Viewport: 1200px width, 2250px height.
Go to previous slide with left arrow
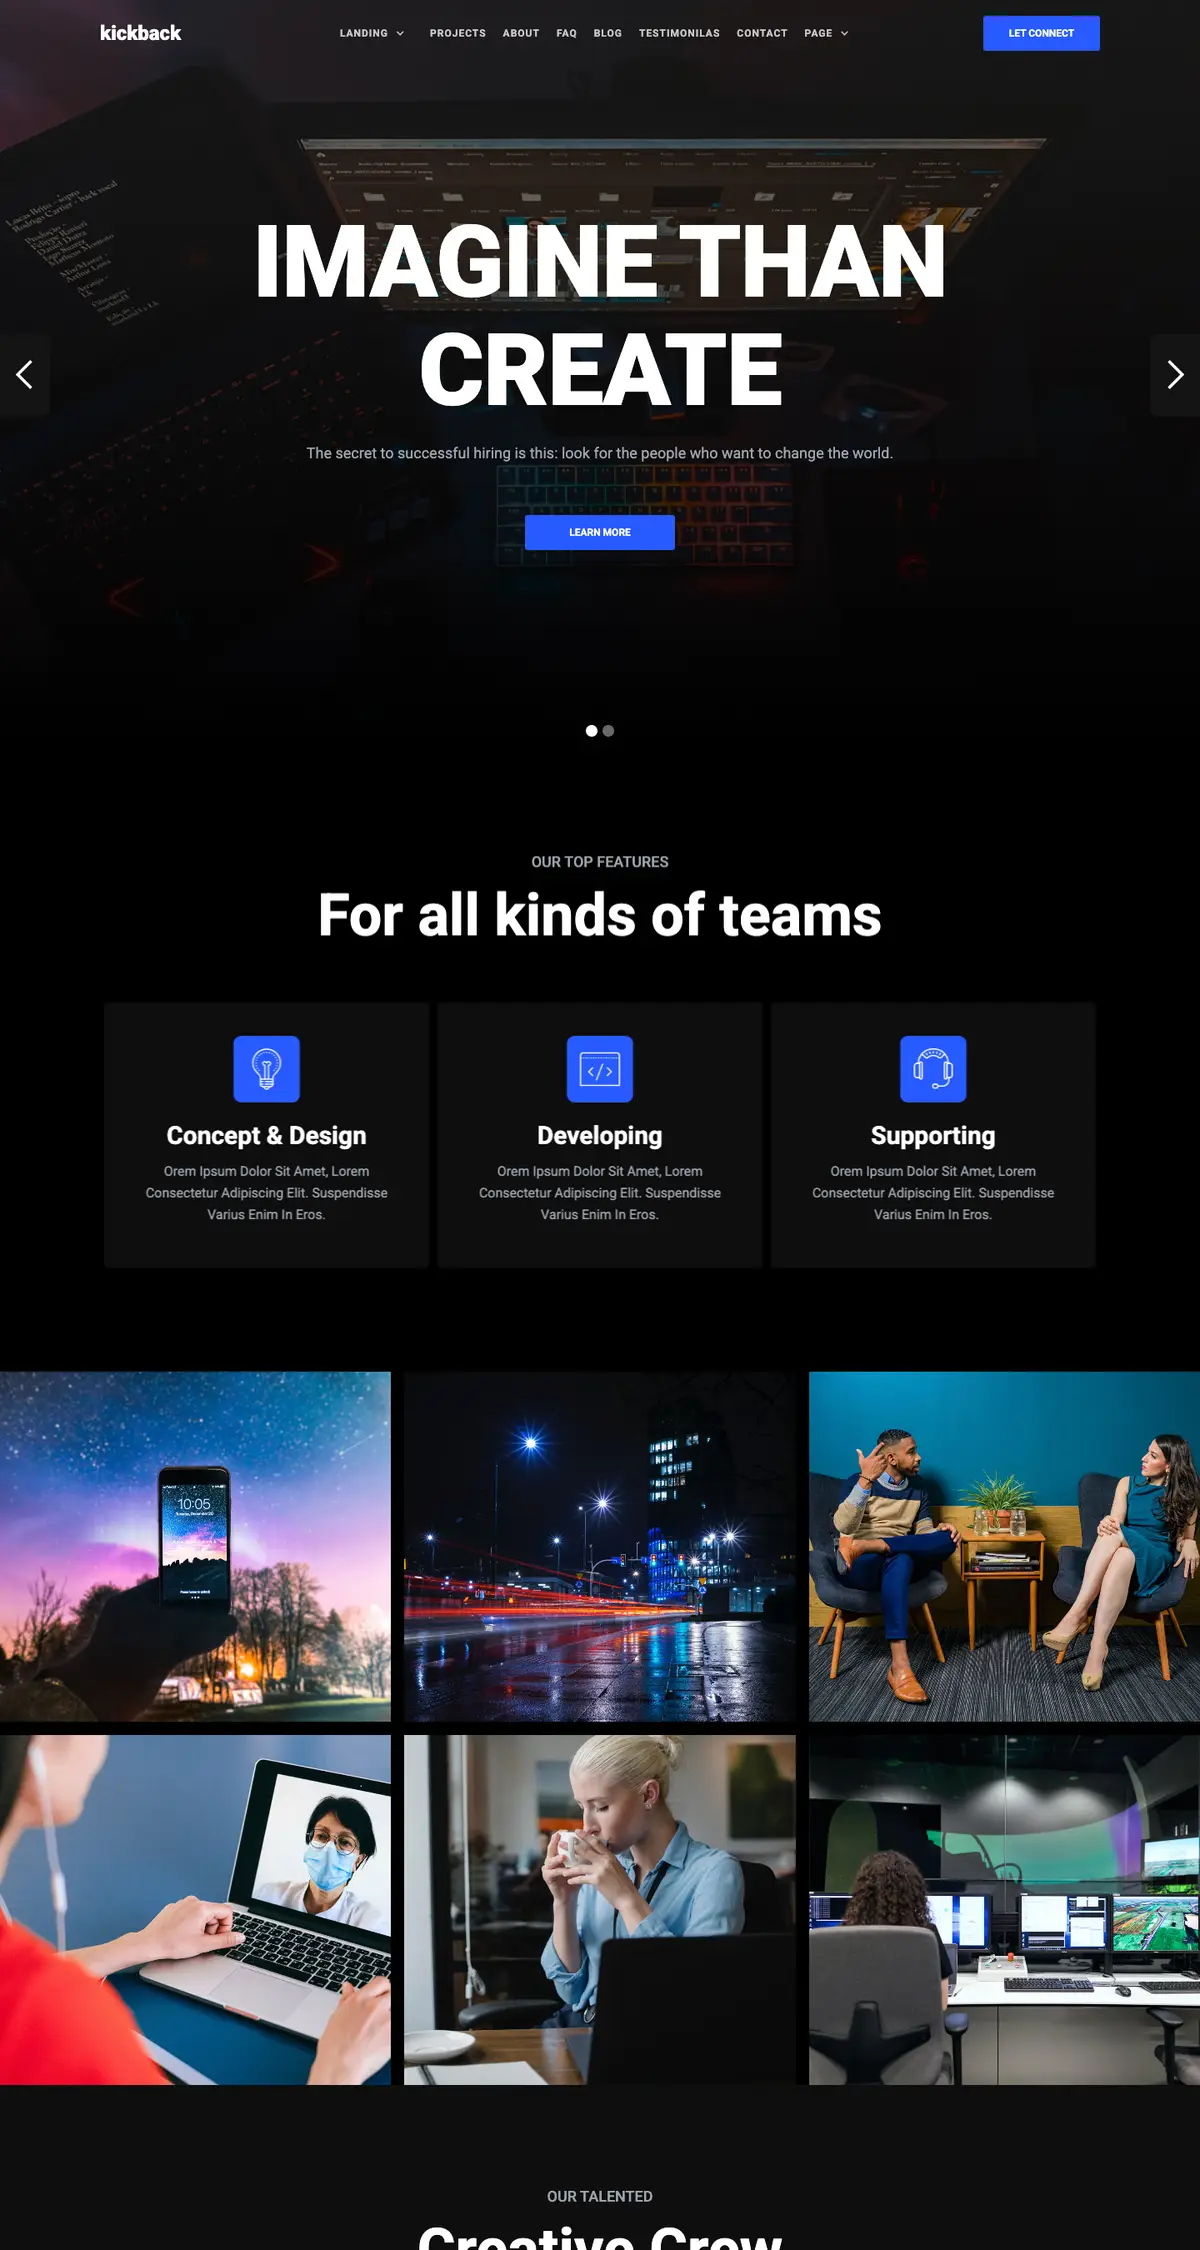pos(25,375)
